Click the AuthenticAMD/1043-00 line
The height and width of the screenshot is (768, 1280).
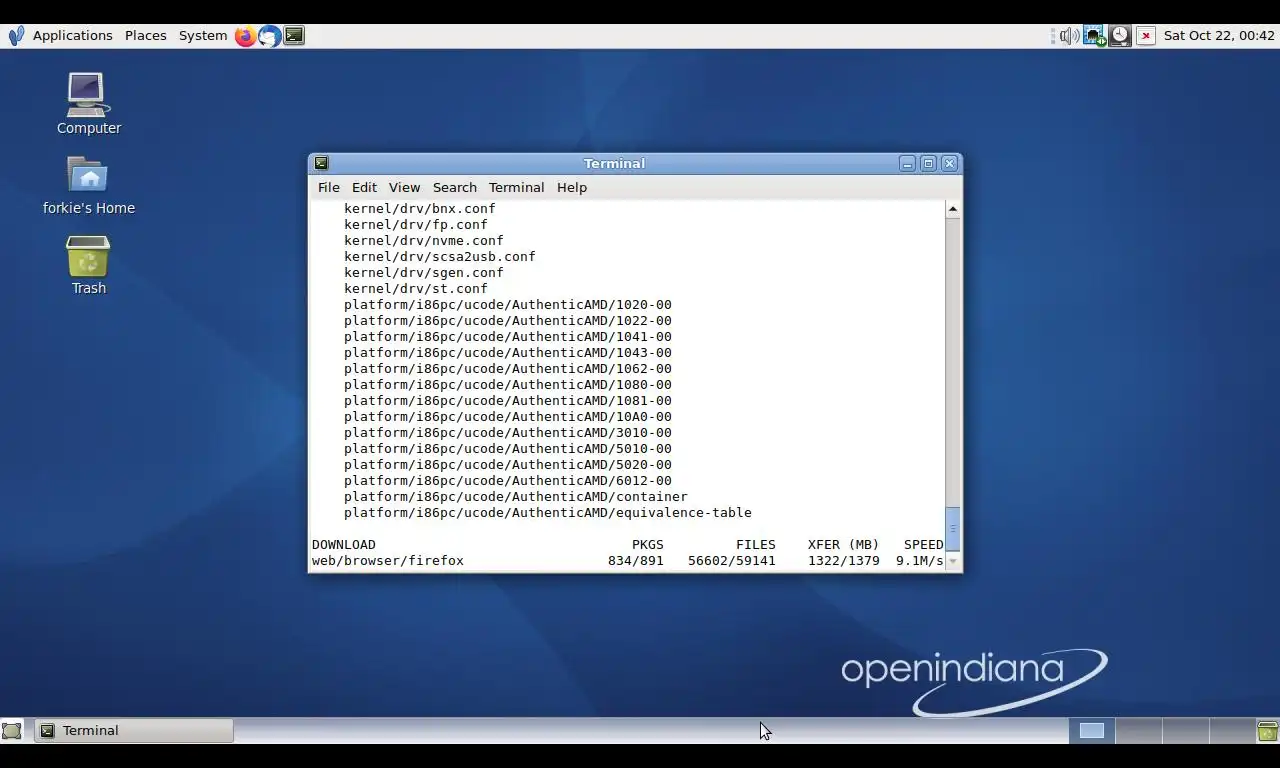pos(508,353)
